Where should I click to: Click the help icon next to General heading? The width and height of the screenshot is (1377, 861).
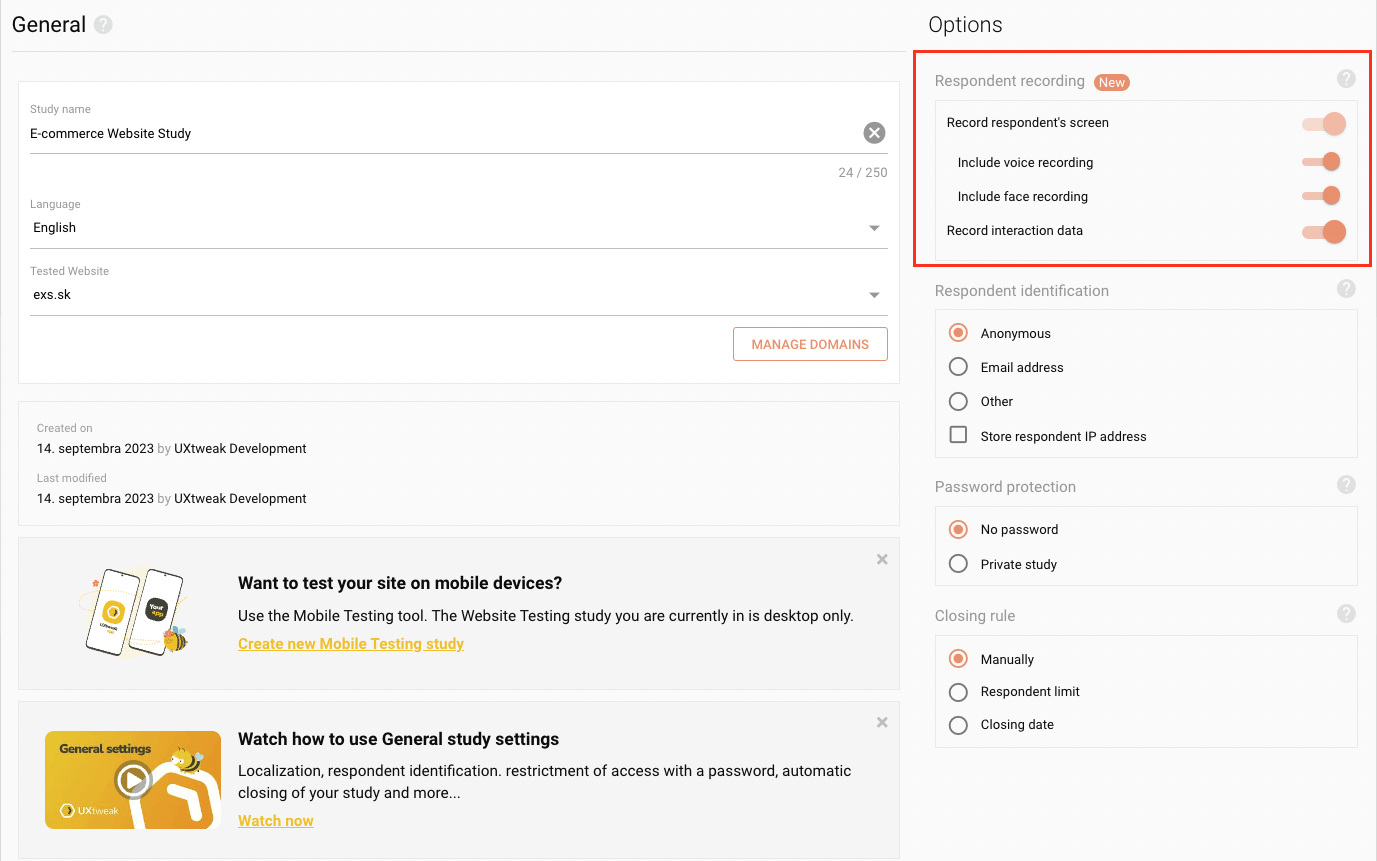pyautogui.click(x=103, y=25)
